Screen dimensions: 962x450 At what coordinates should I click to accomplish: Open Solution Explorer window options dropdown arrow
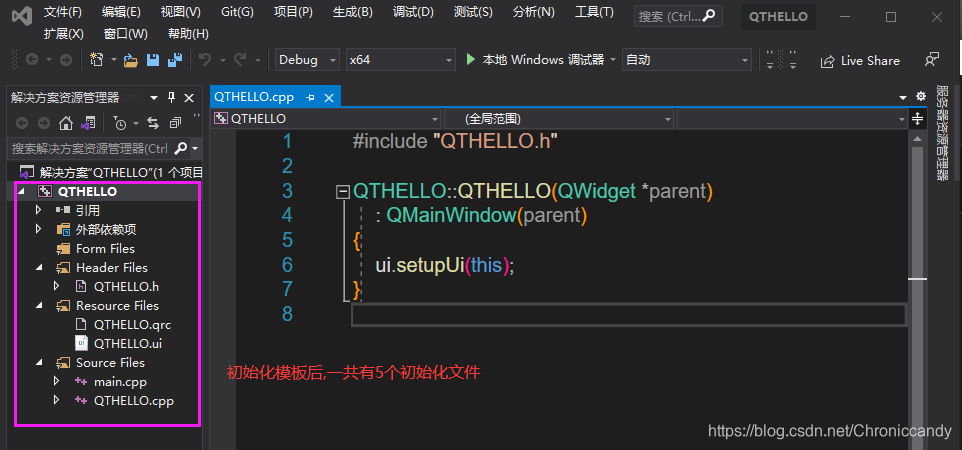click(154, 98)
